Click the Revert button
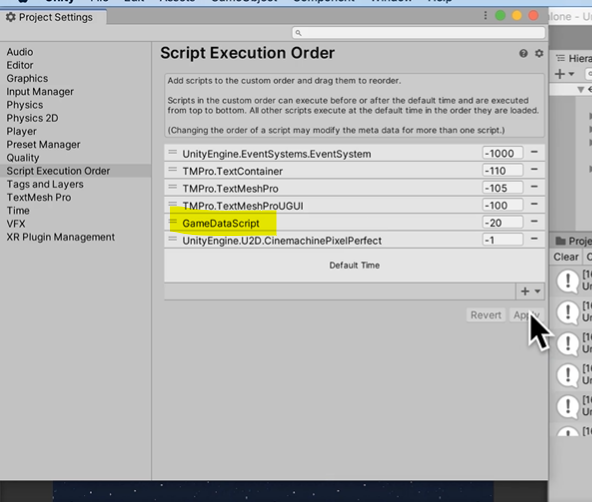 (486, 315)
